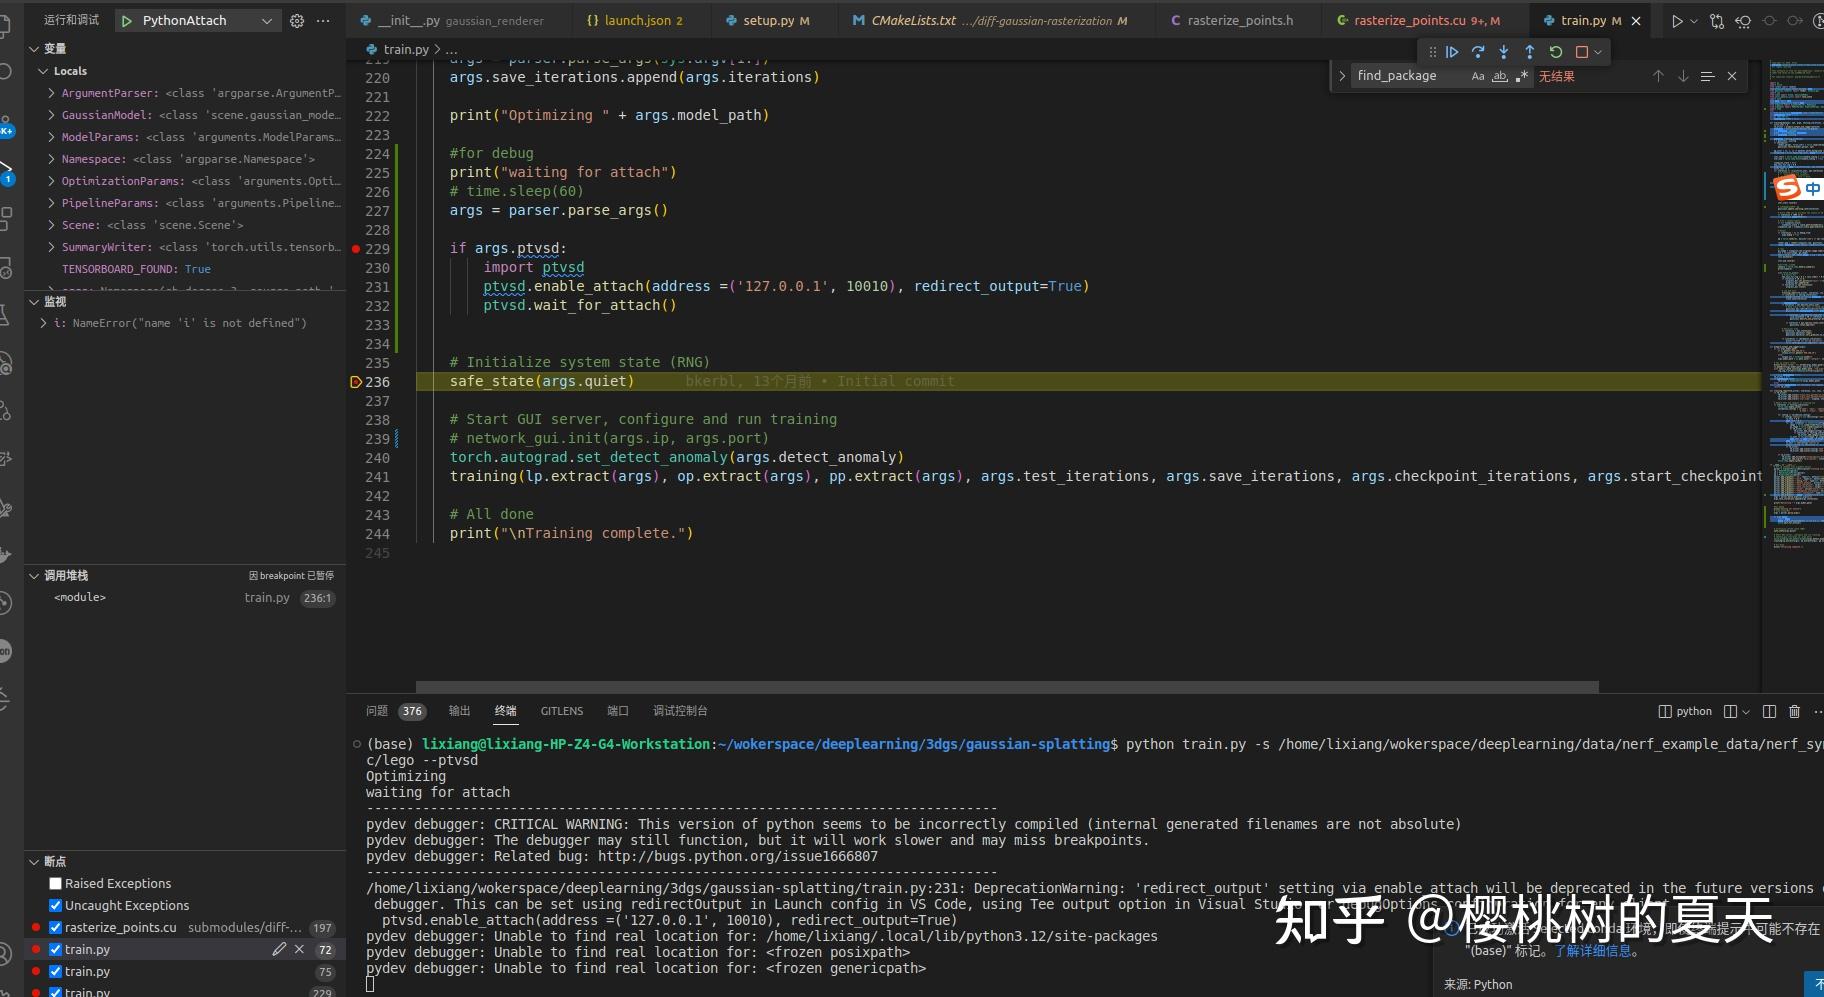This screenshot has height=997, width=1824.
Task: Continue execution in the debug toolbar
Action: 1453,52
